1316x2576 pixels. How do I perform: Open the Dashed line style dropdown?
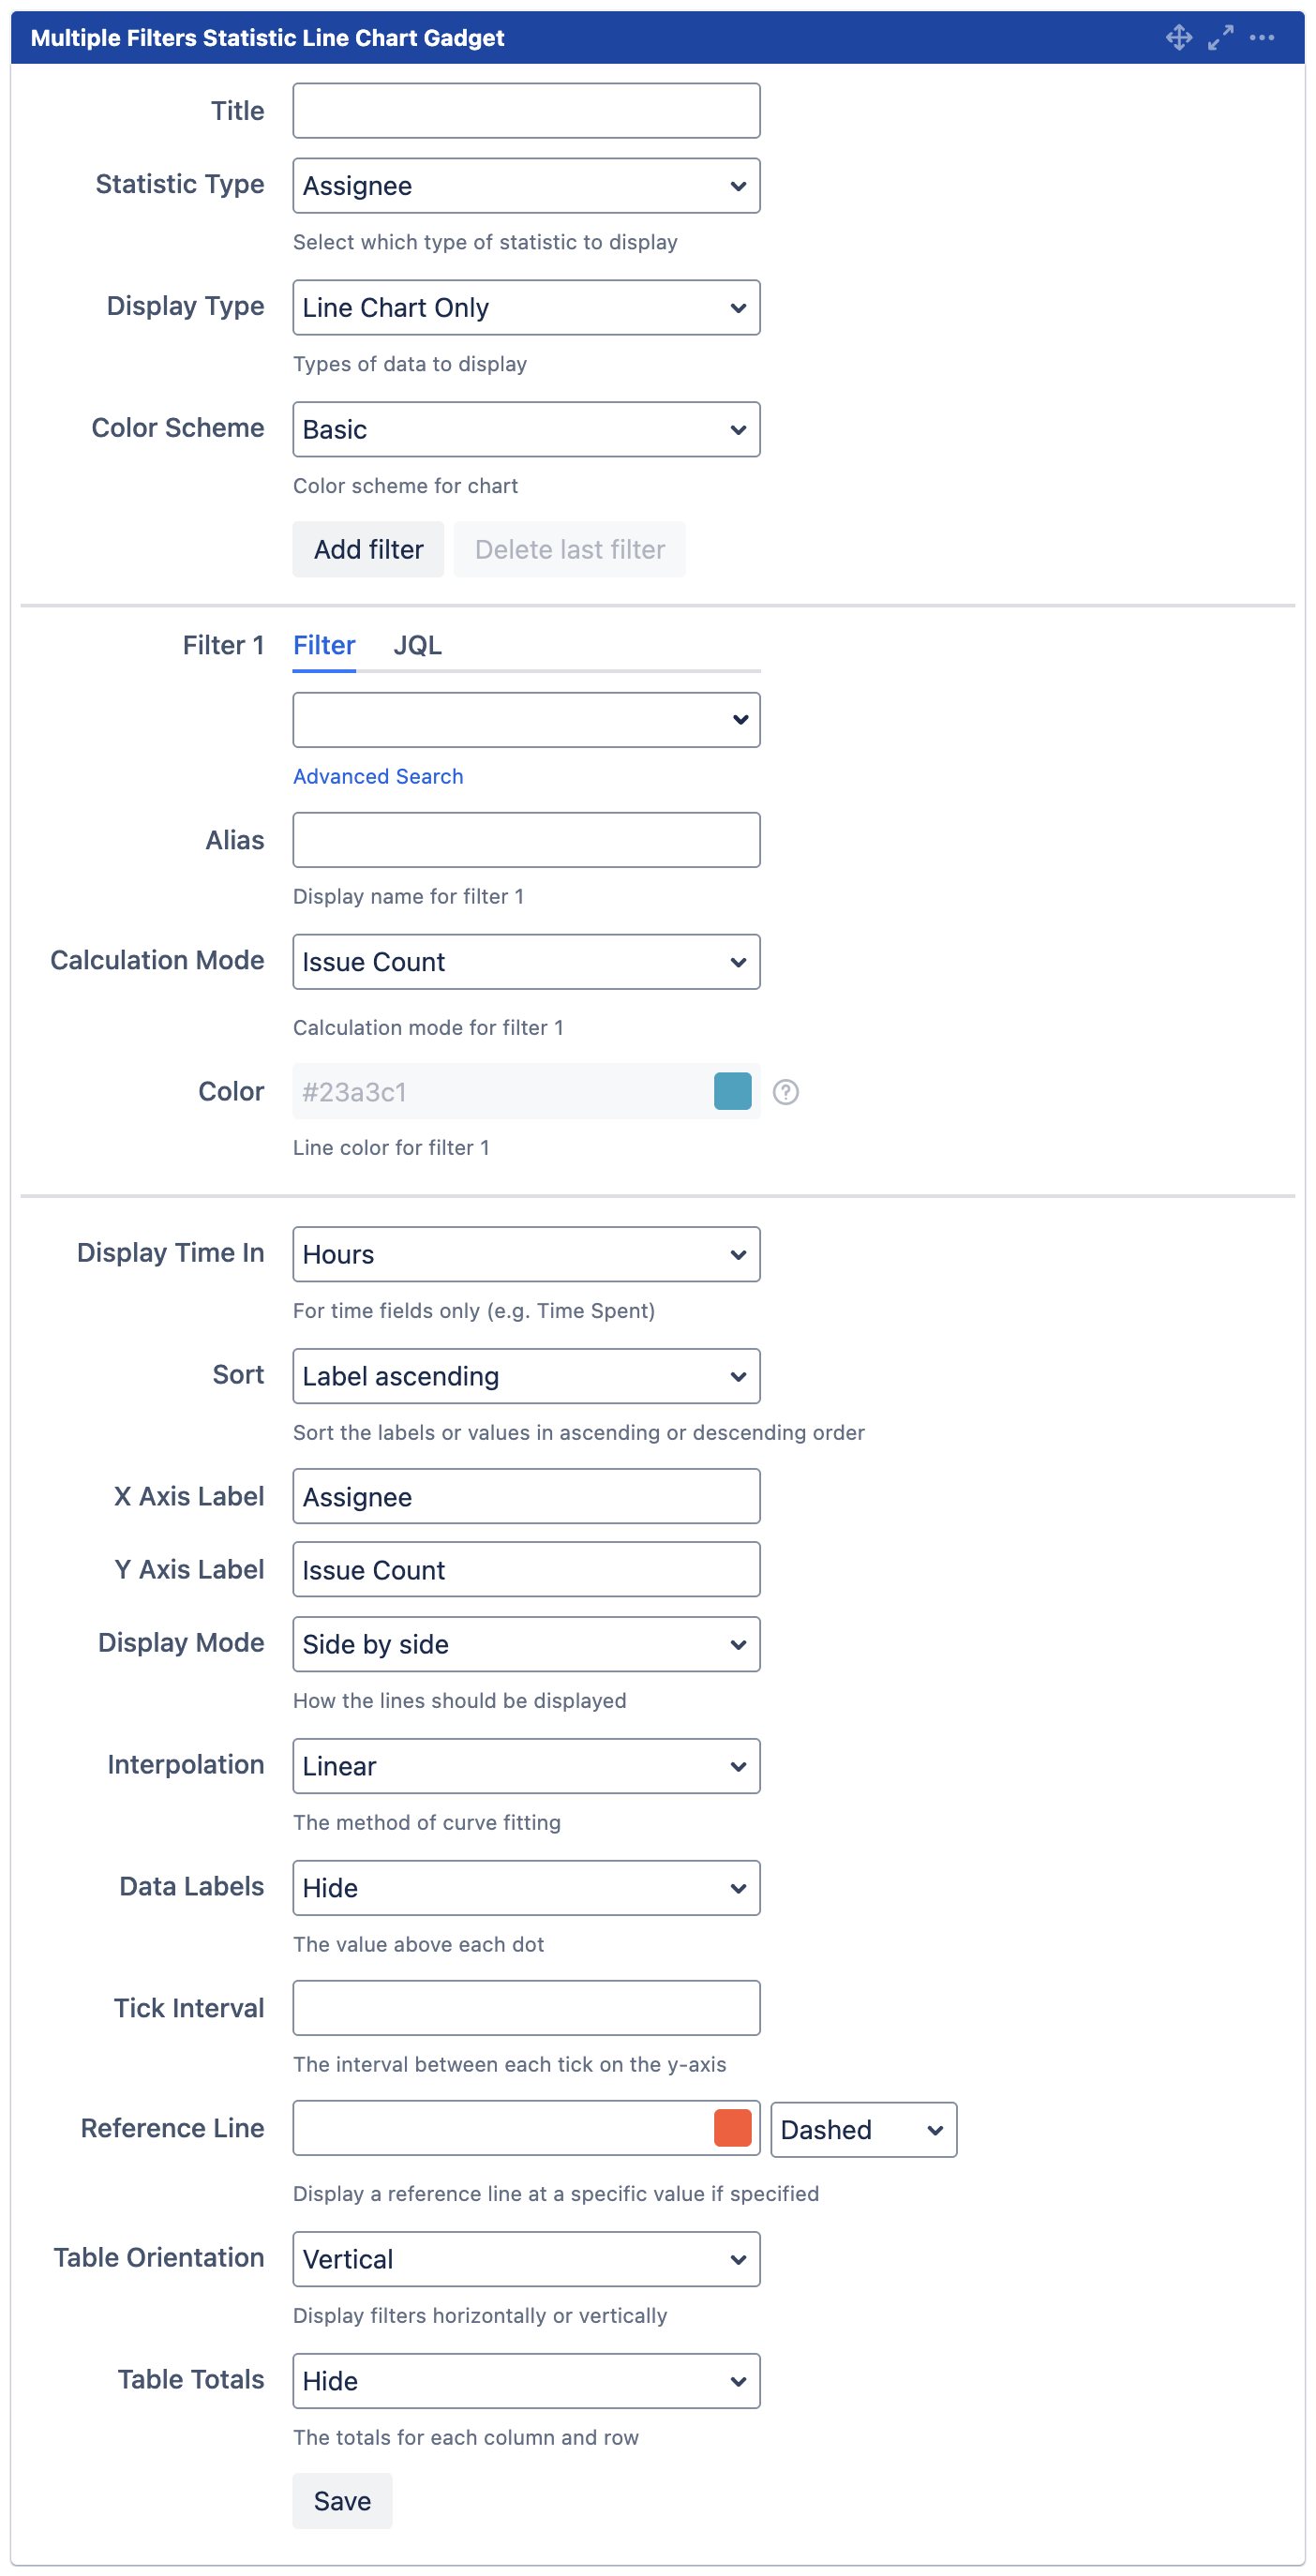863,2130
